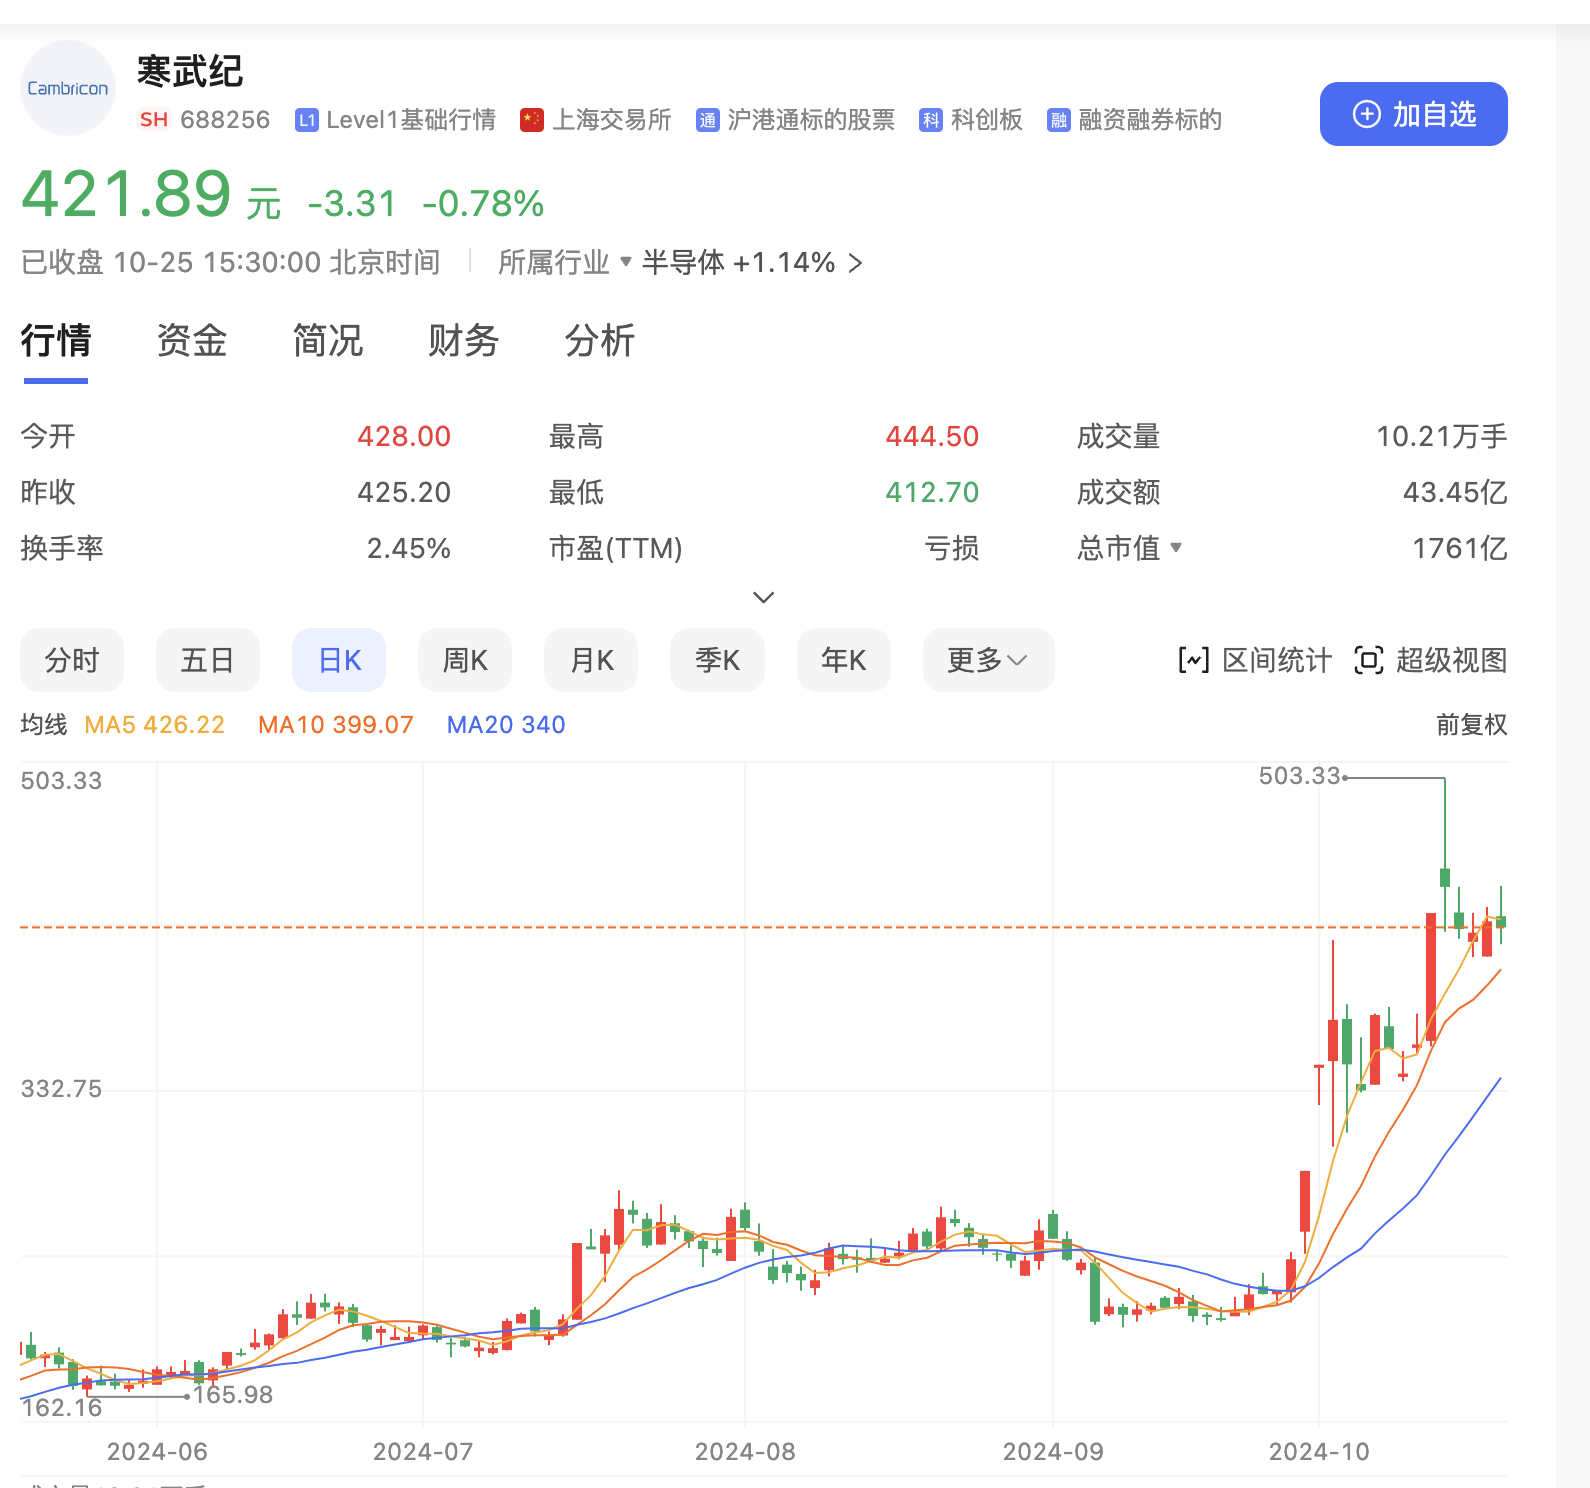This screenshot has width=1590, height=1488.
Task: Click the L1 Level1 badge icon
Action: (x=307, y=120)
